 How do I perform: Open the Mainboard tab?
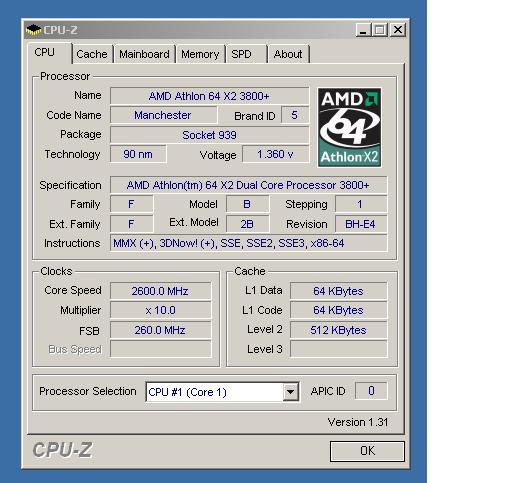[x=144, y=54]
